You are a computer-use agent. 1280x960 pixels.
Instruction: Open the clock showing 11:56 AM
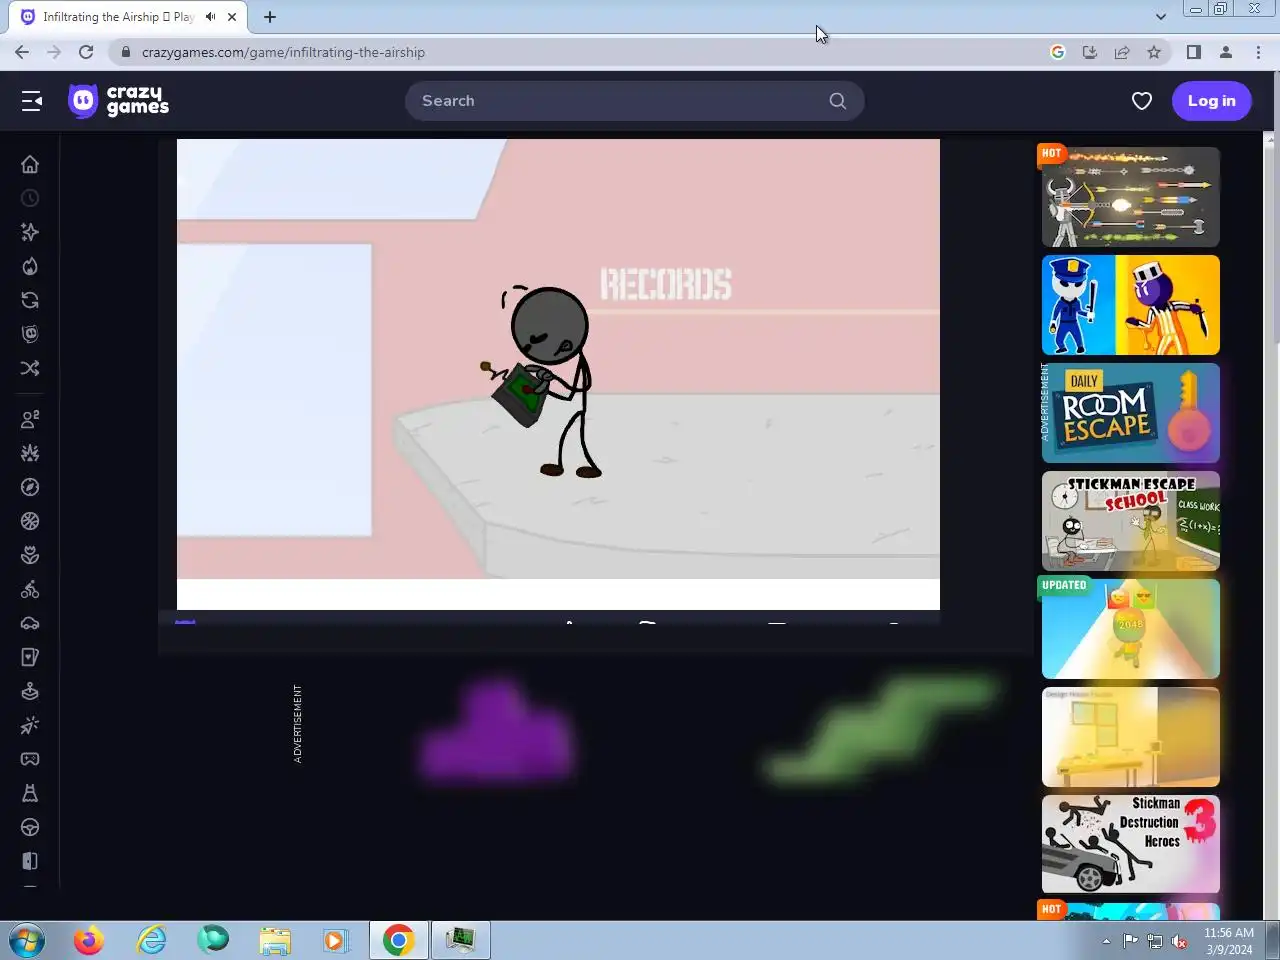[x=1229, y=941]
